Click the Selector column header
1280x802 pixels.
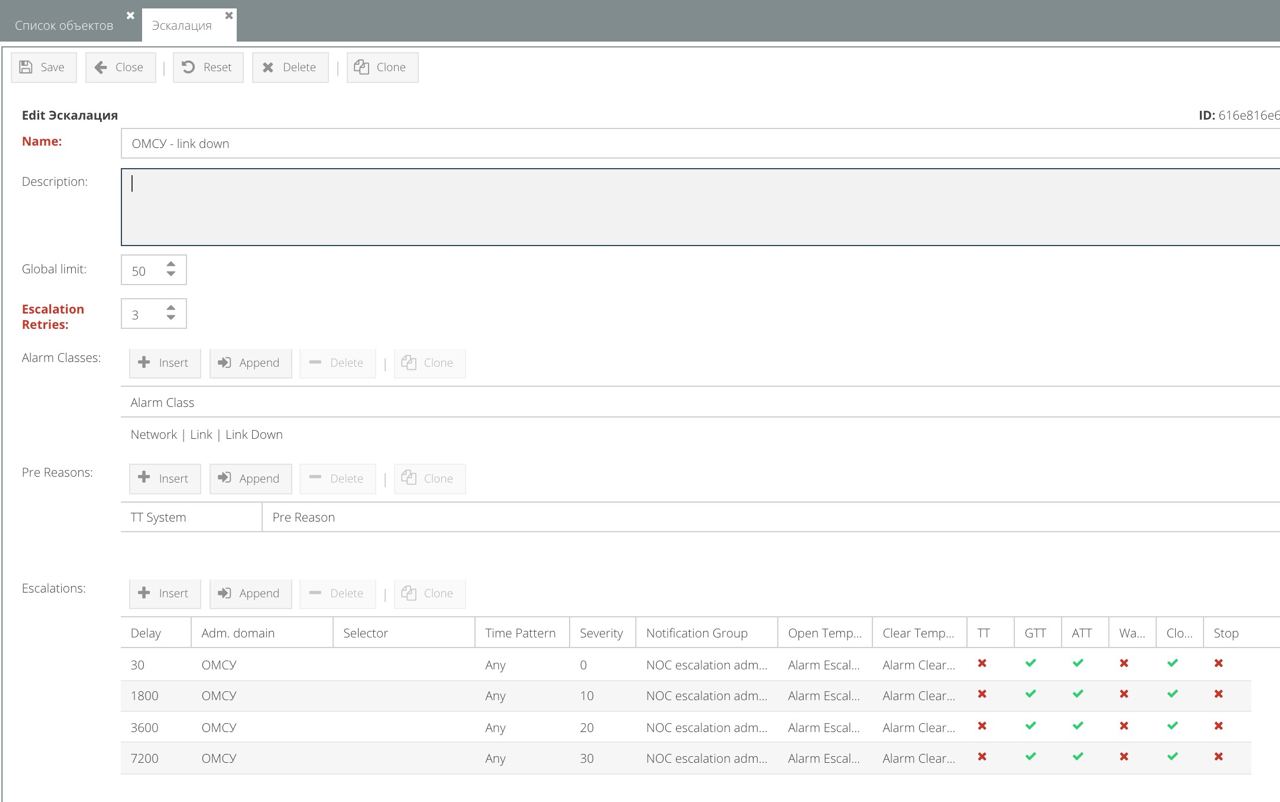click(404, 633)
